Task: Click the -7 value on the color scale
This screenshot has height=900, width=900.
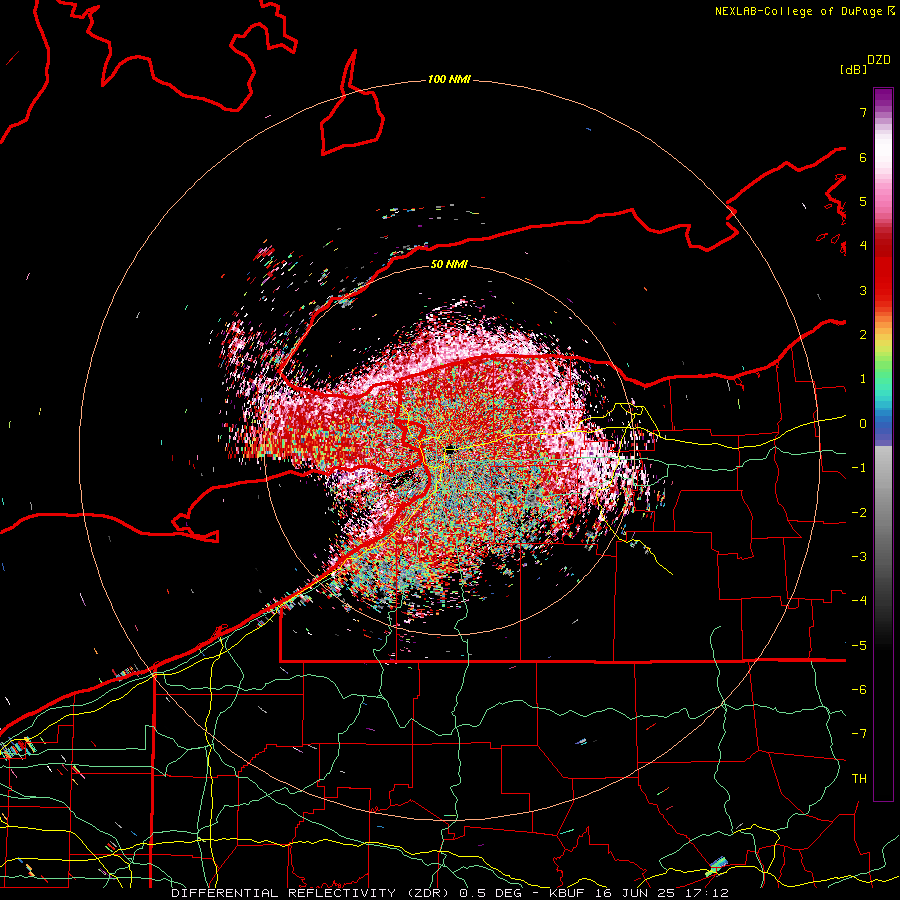Action: point(859,734)
